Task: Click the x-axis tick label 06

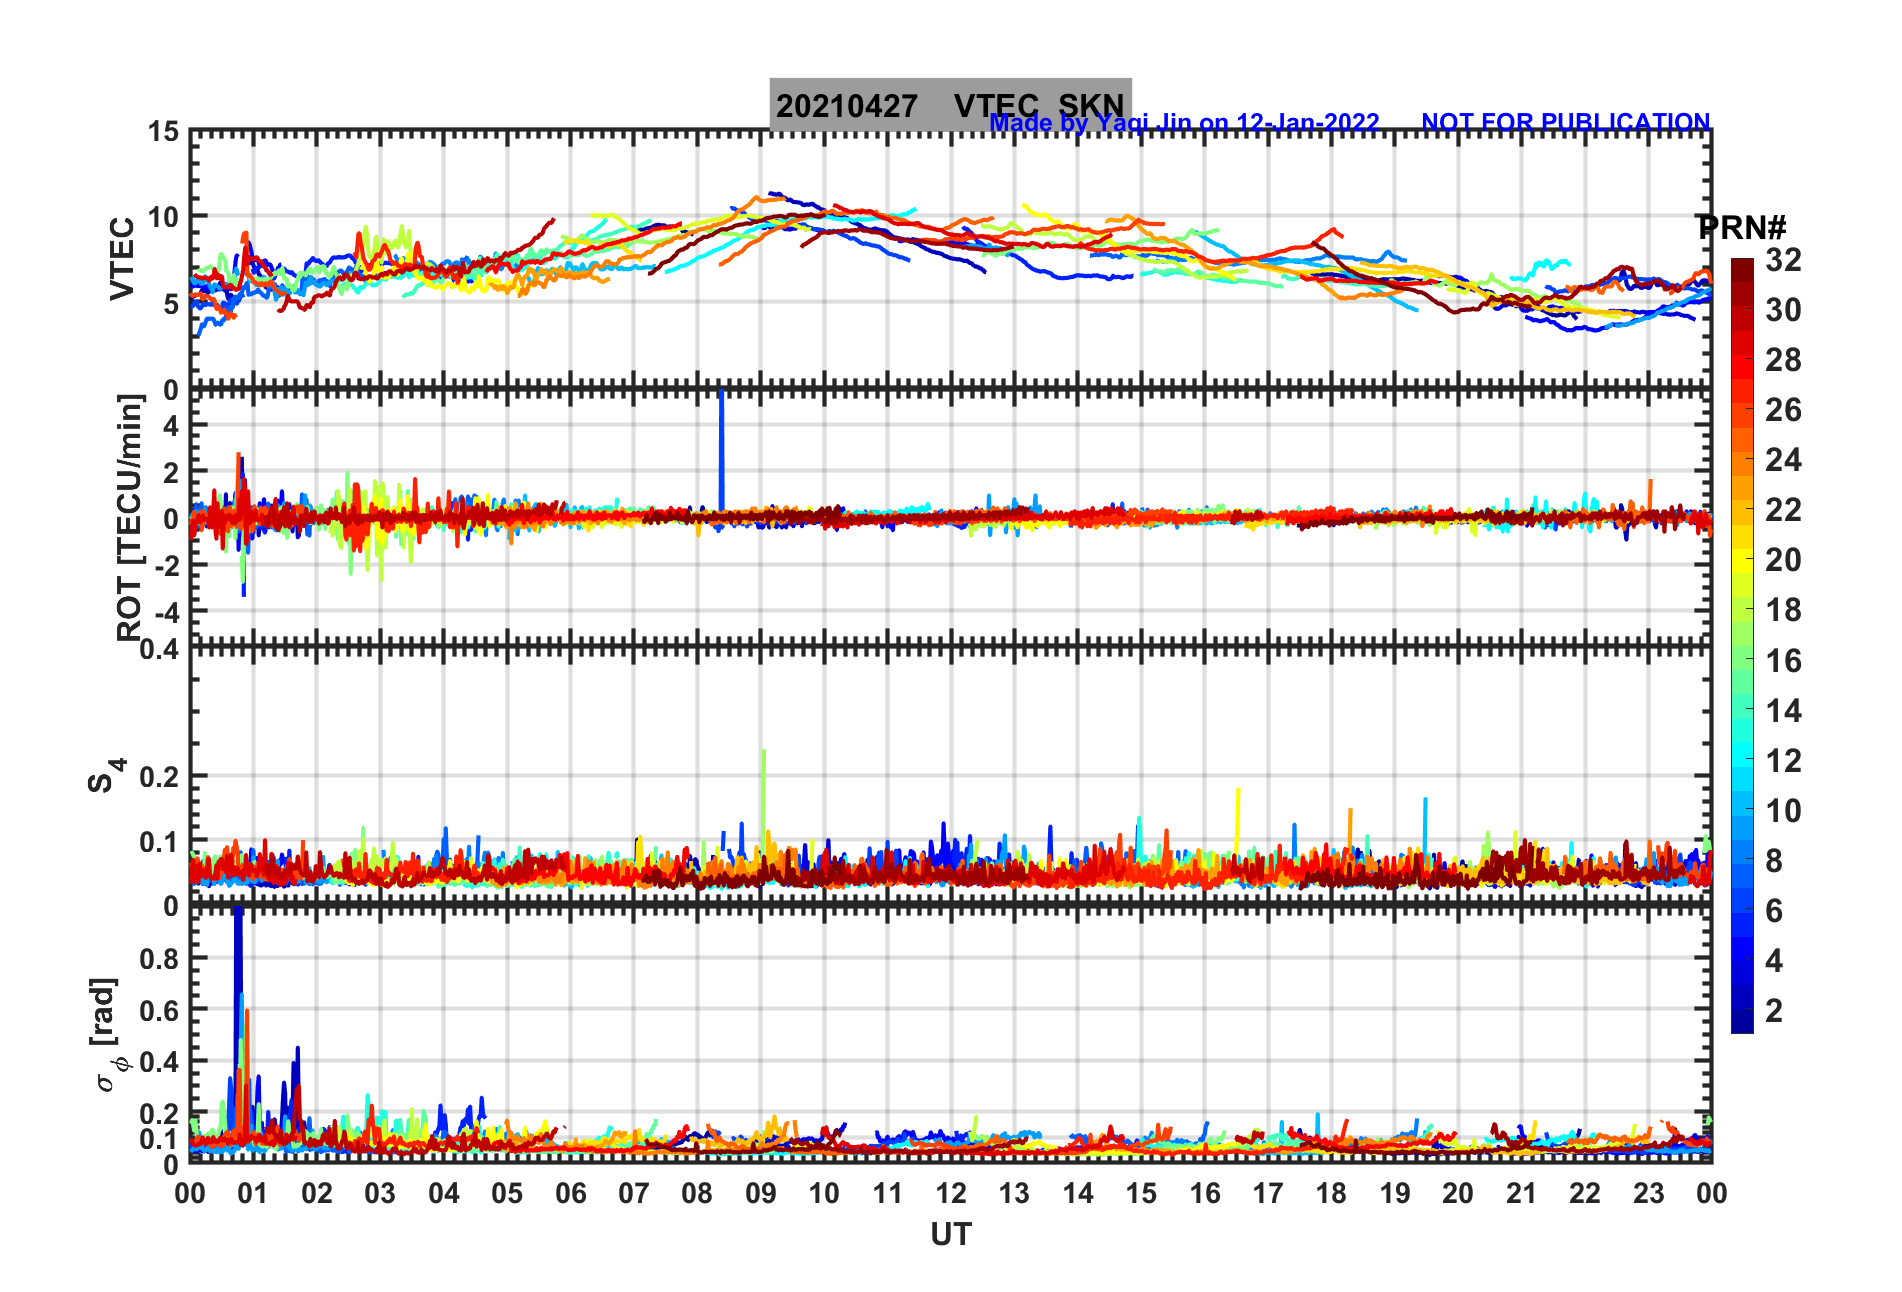Action: point(570,1193)
